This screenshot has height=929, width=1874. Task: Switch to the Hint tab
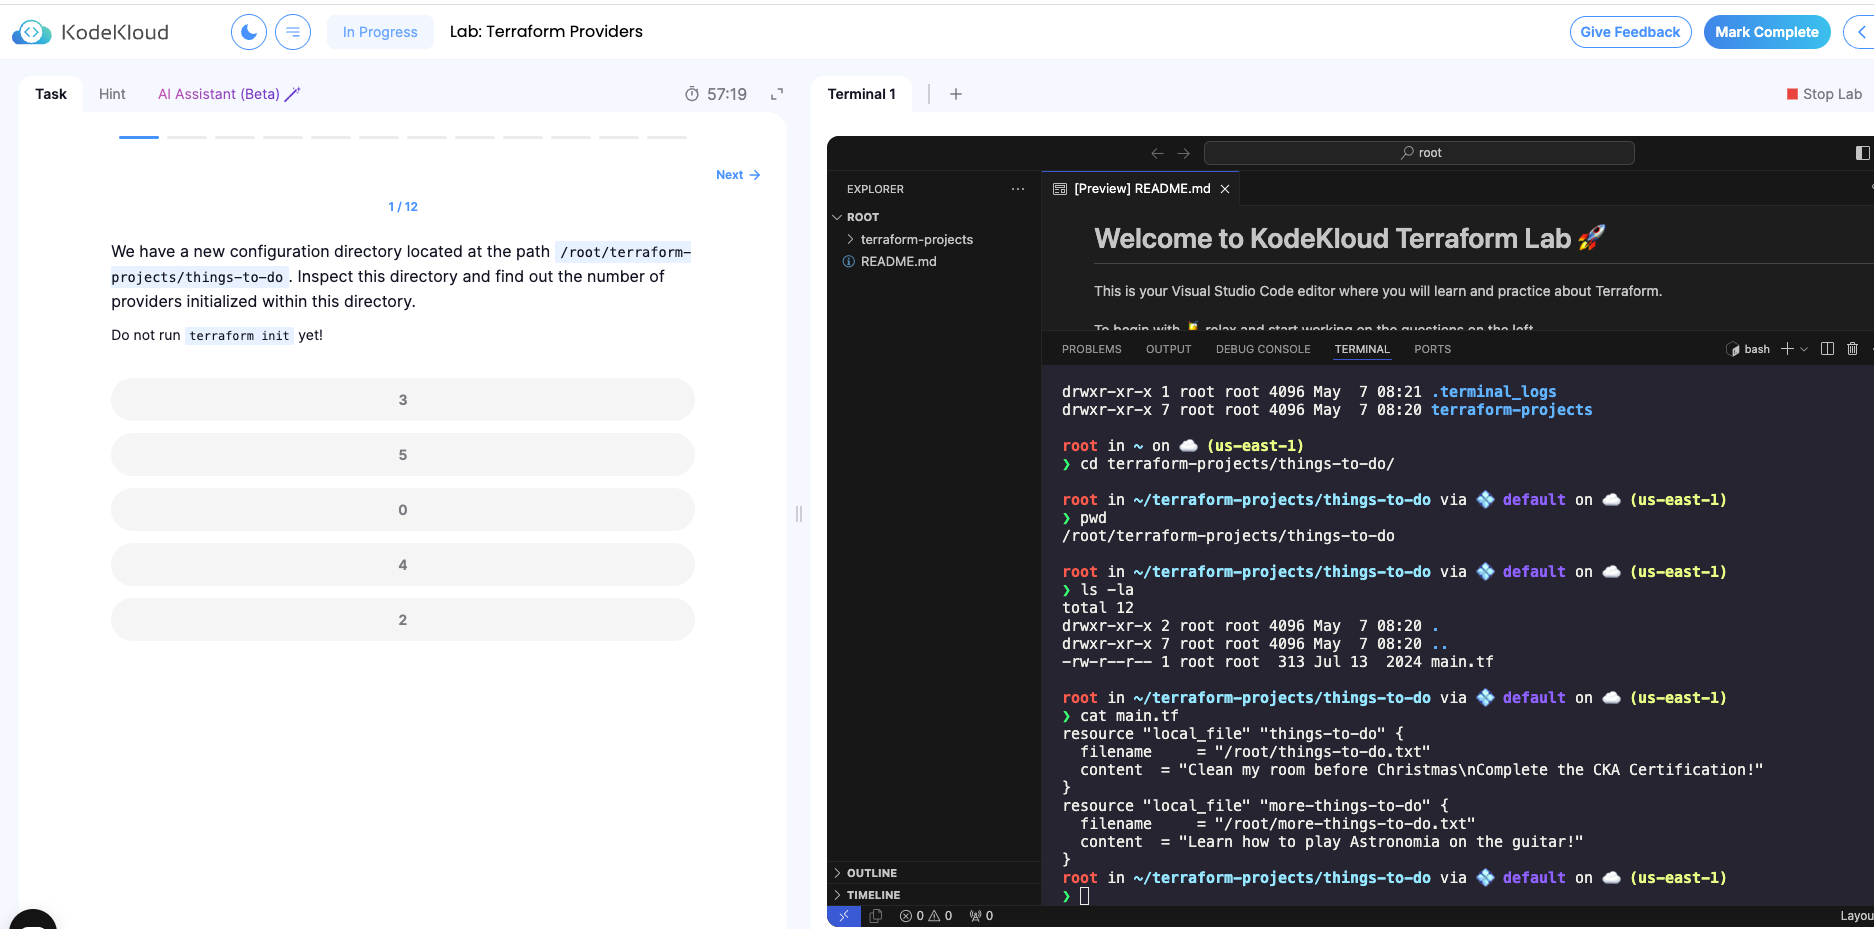pos(112,94)
